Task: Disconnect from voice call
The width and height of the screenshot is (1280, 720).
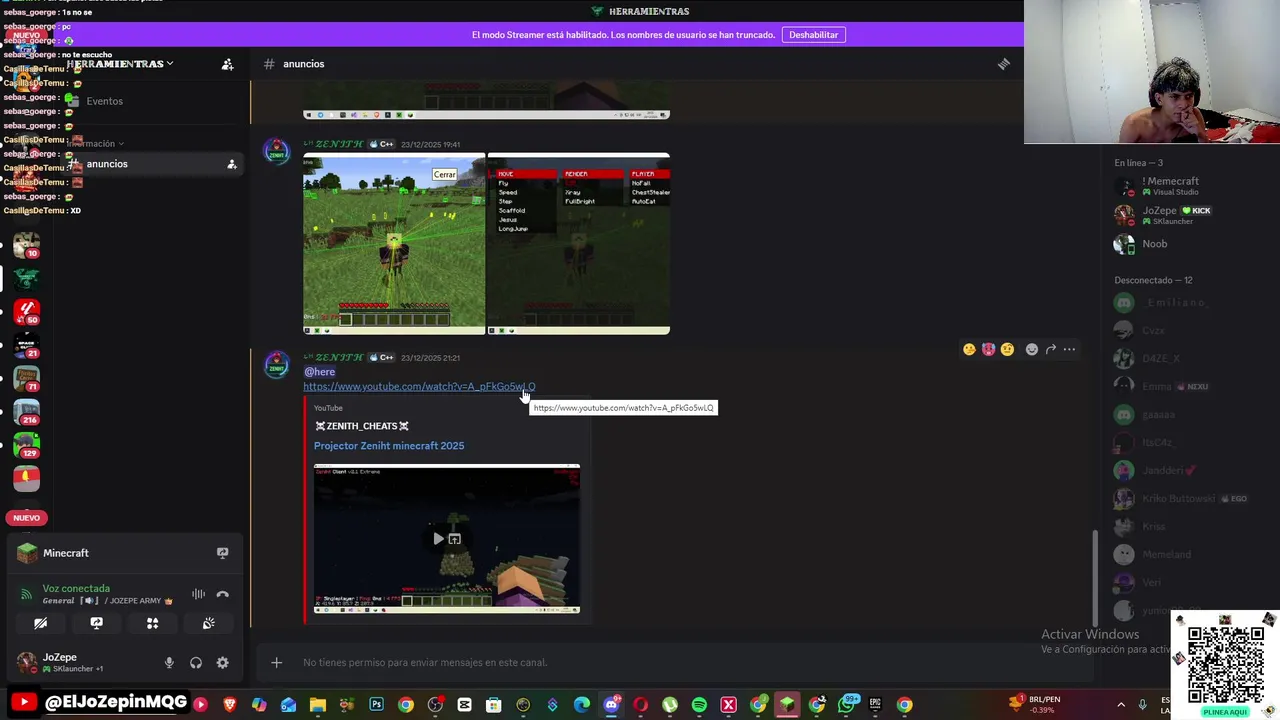Action: click(222, 594)
